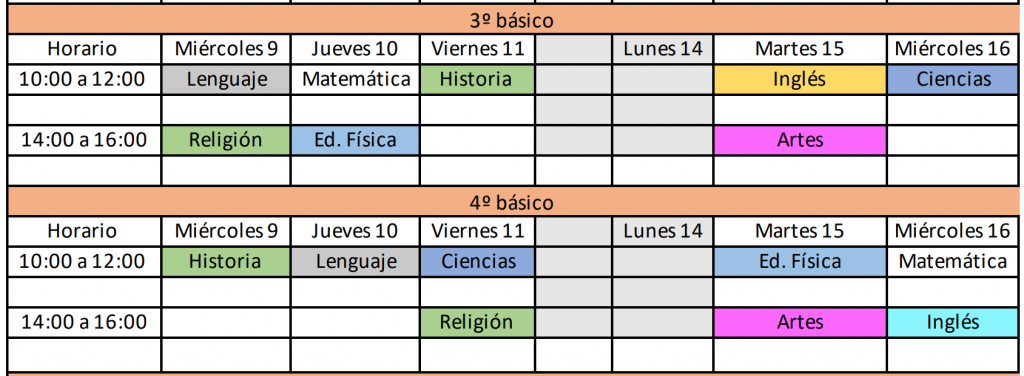The height and width of the screenshot is (376, 1024).
Task: Click the Historia cell in 4º básico
Action: click(x=226, y=262)
